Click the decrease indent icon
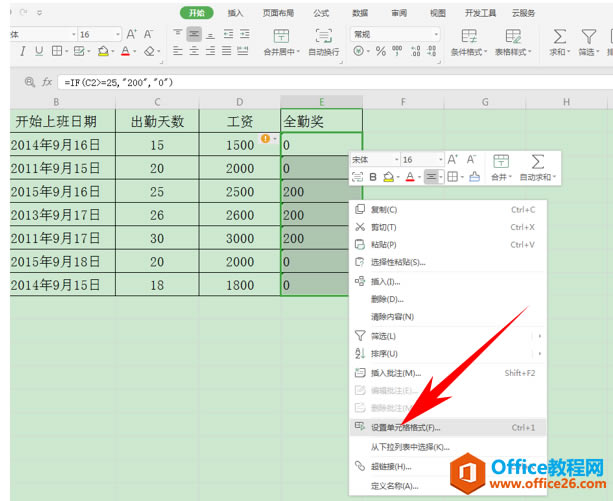This screenshot has height=501, width=613. (228, 34)
